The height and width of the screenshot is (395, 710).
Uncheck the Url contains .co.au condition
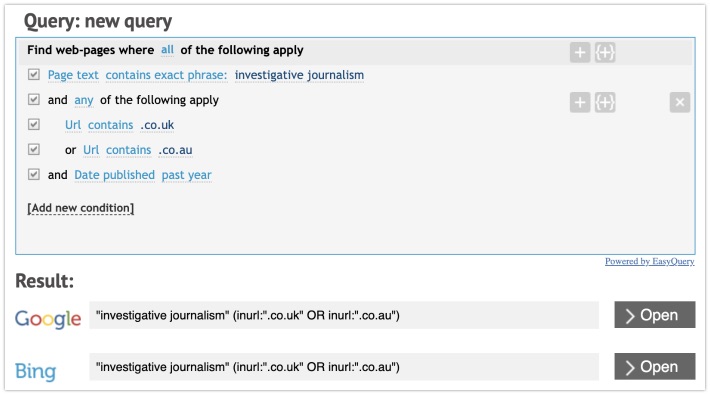34,149
